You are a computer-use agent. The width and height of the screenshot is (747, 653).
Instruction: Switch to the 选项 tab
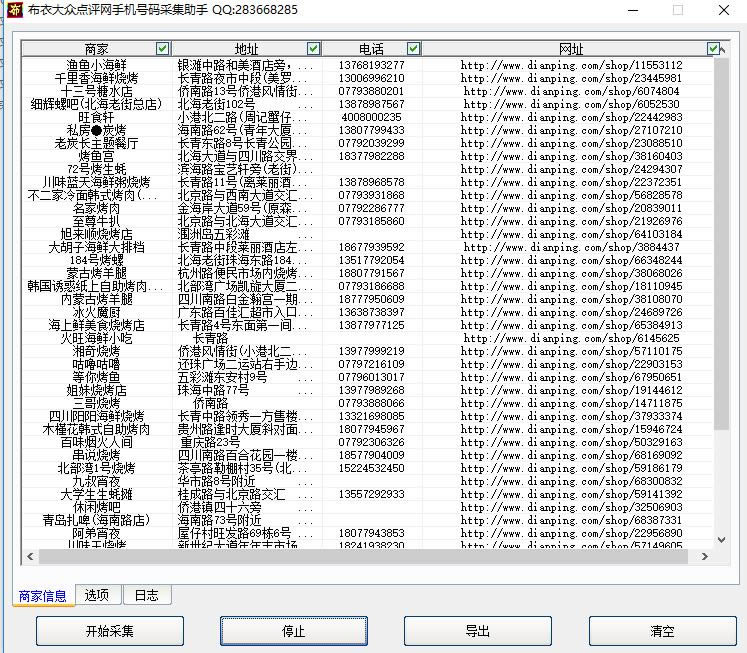point(97,595)
